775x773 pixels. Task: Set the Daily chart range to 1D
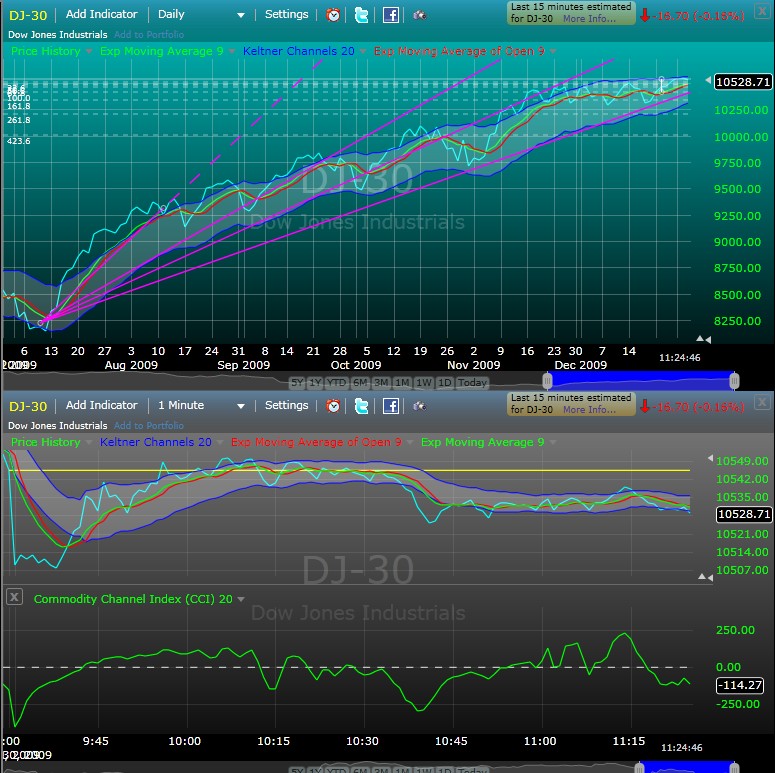[445, 383]
